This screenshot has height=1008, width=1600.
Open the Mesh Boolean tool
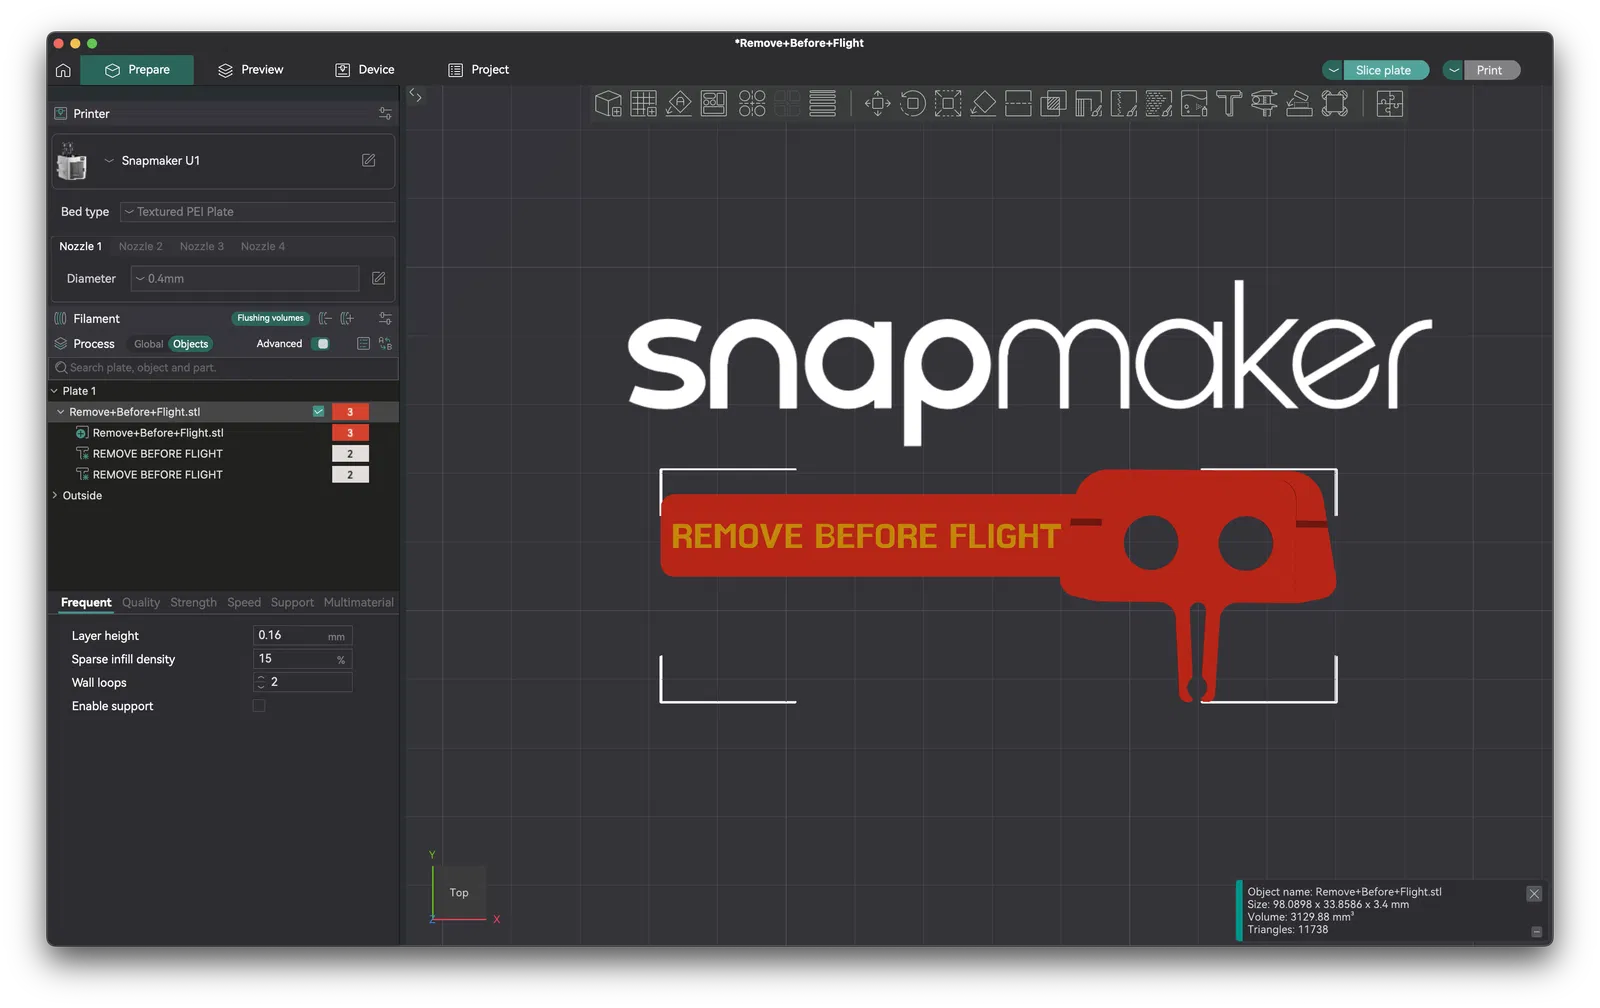click(x=1053, y=104)
